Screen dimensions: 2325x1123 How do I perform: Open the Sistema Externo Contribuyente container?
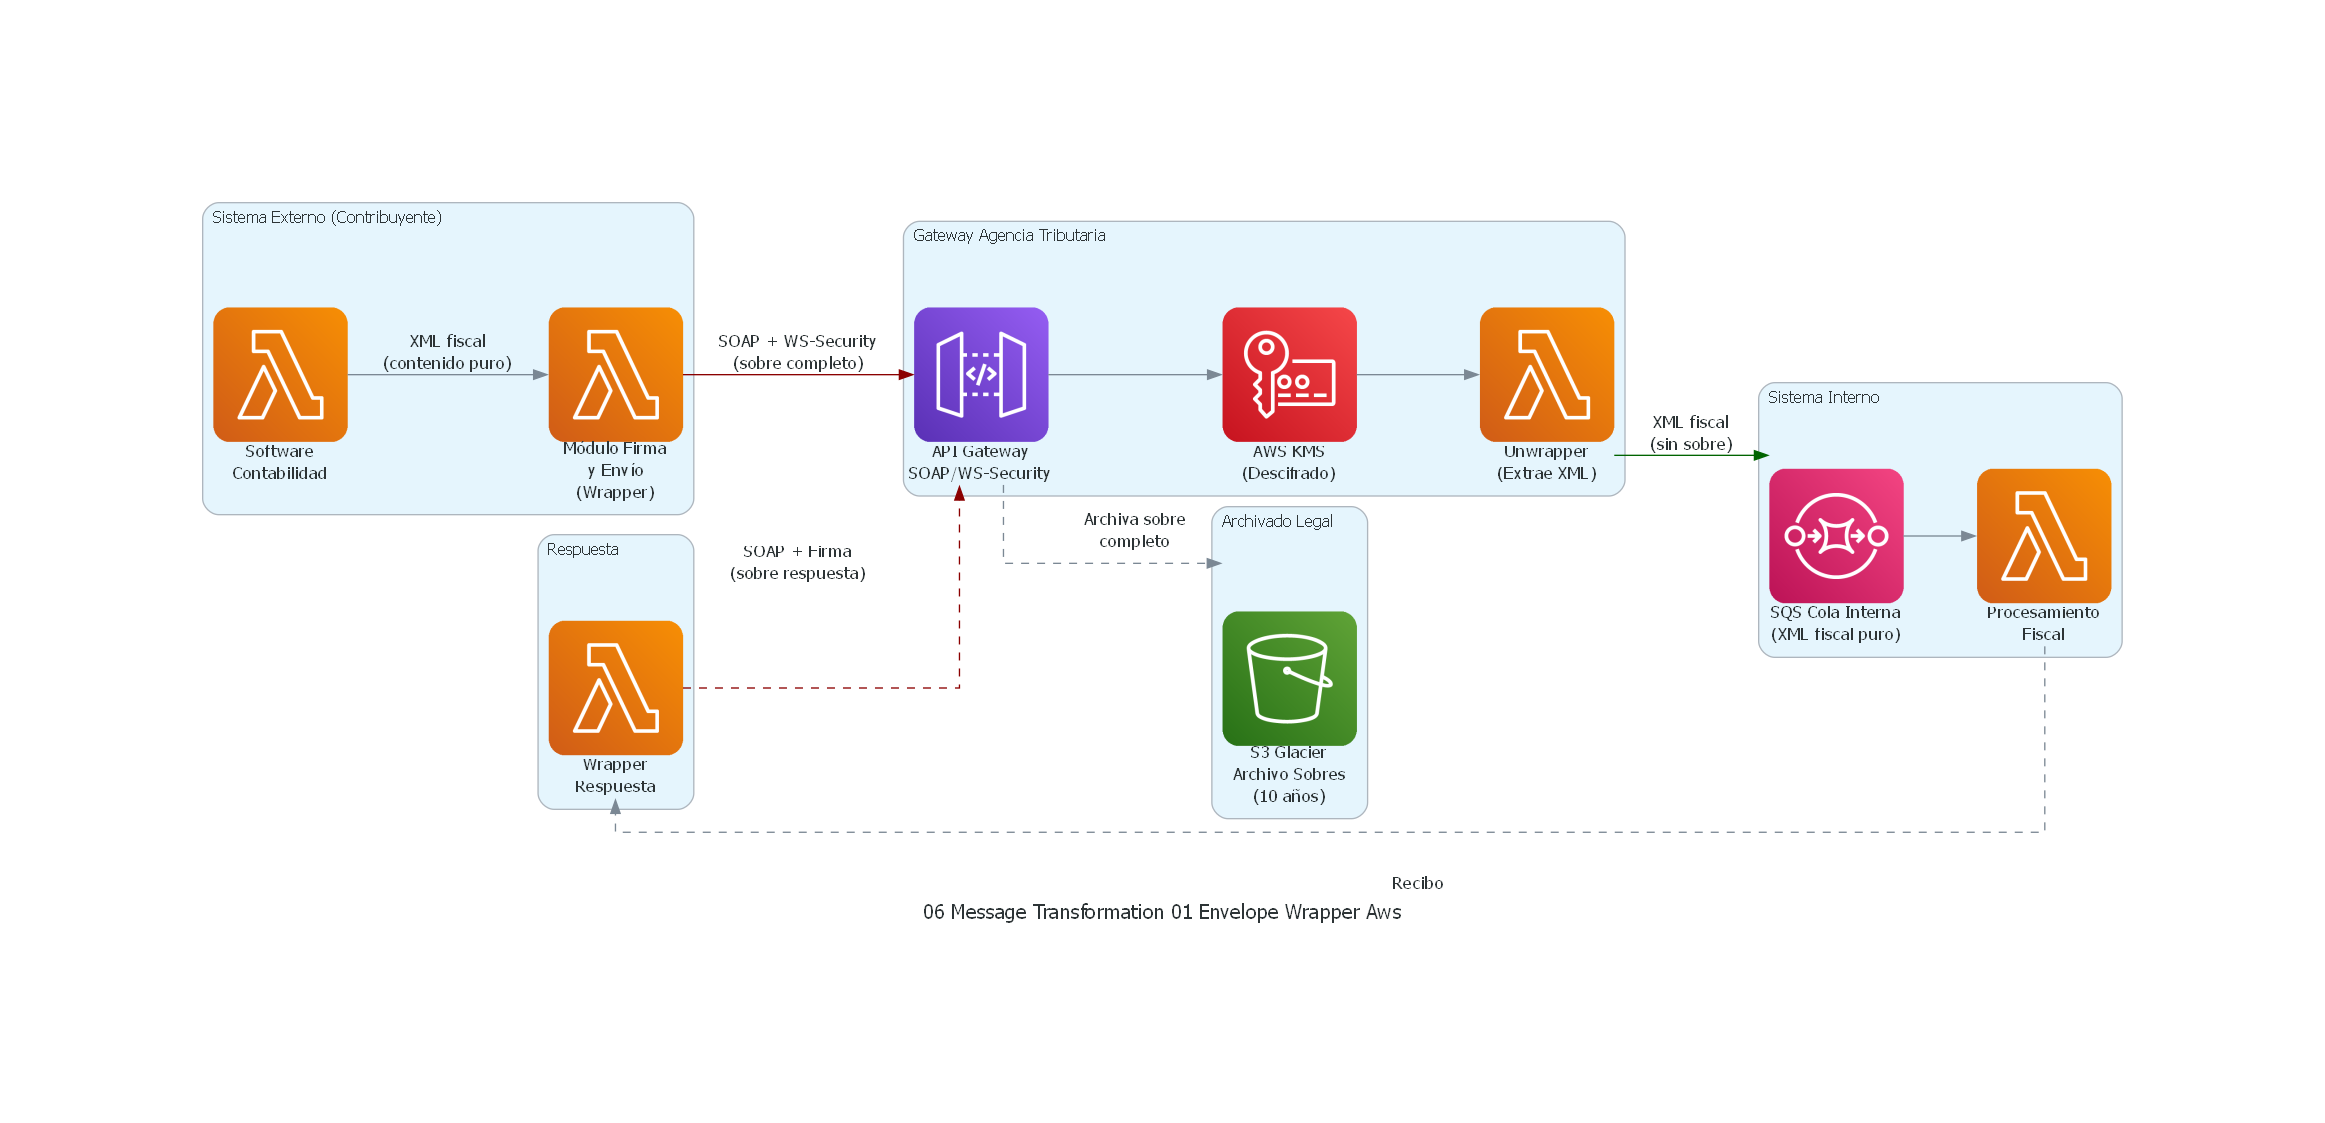tap(328, 216)
